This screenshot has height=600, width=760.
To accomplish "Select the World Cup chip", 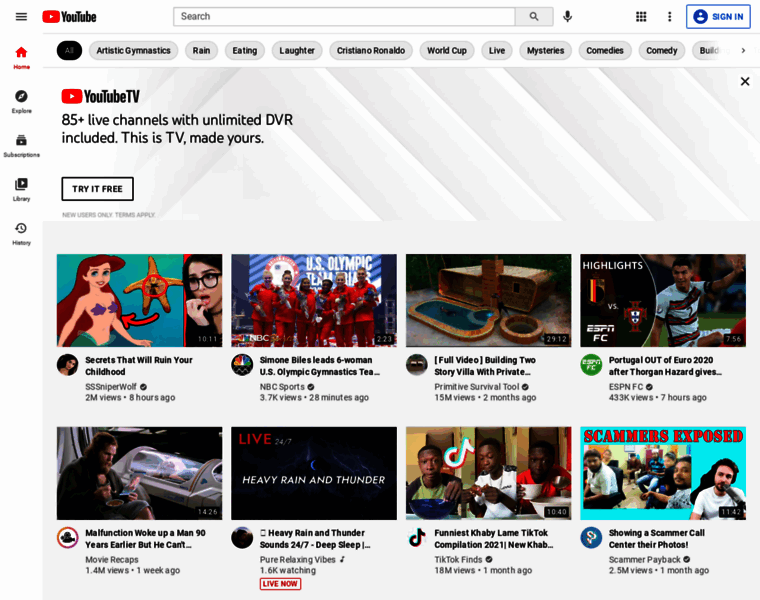I will point(447,50).
